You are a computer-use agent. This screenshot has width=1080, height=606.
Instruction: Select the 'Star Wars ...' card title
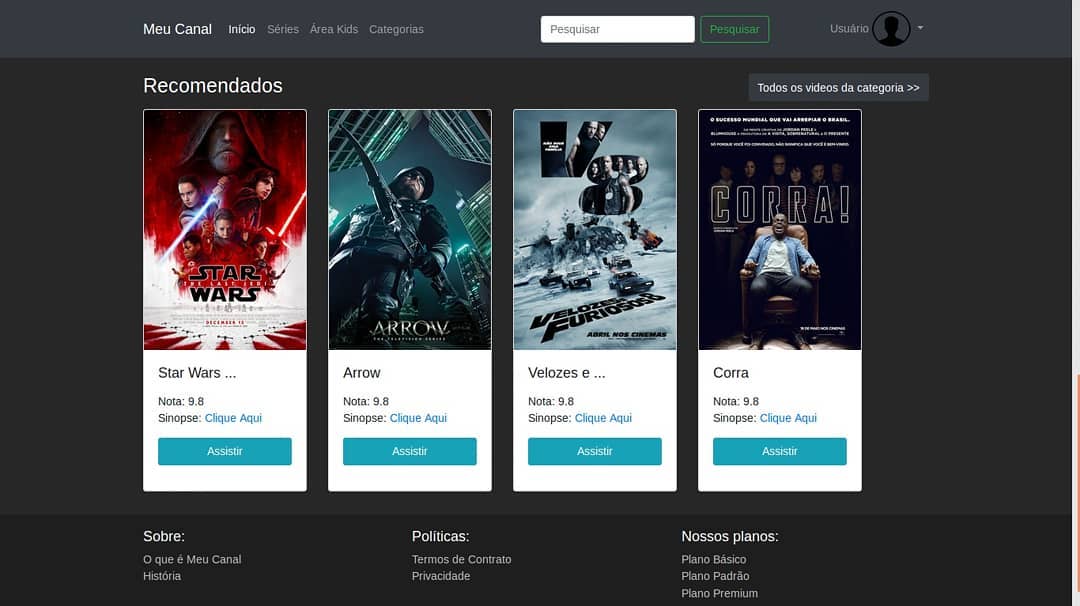pos(197,373)
